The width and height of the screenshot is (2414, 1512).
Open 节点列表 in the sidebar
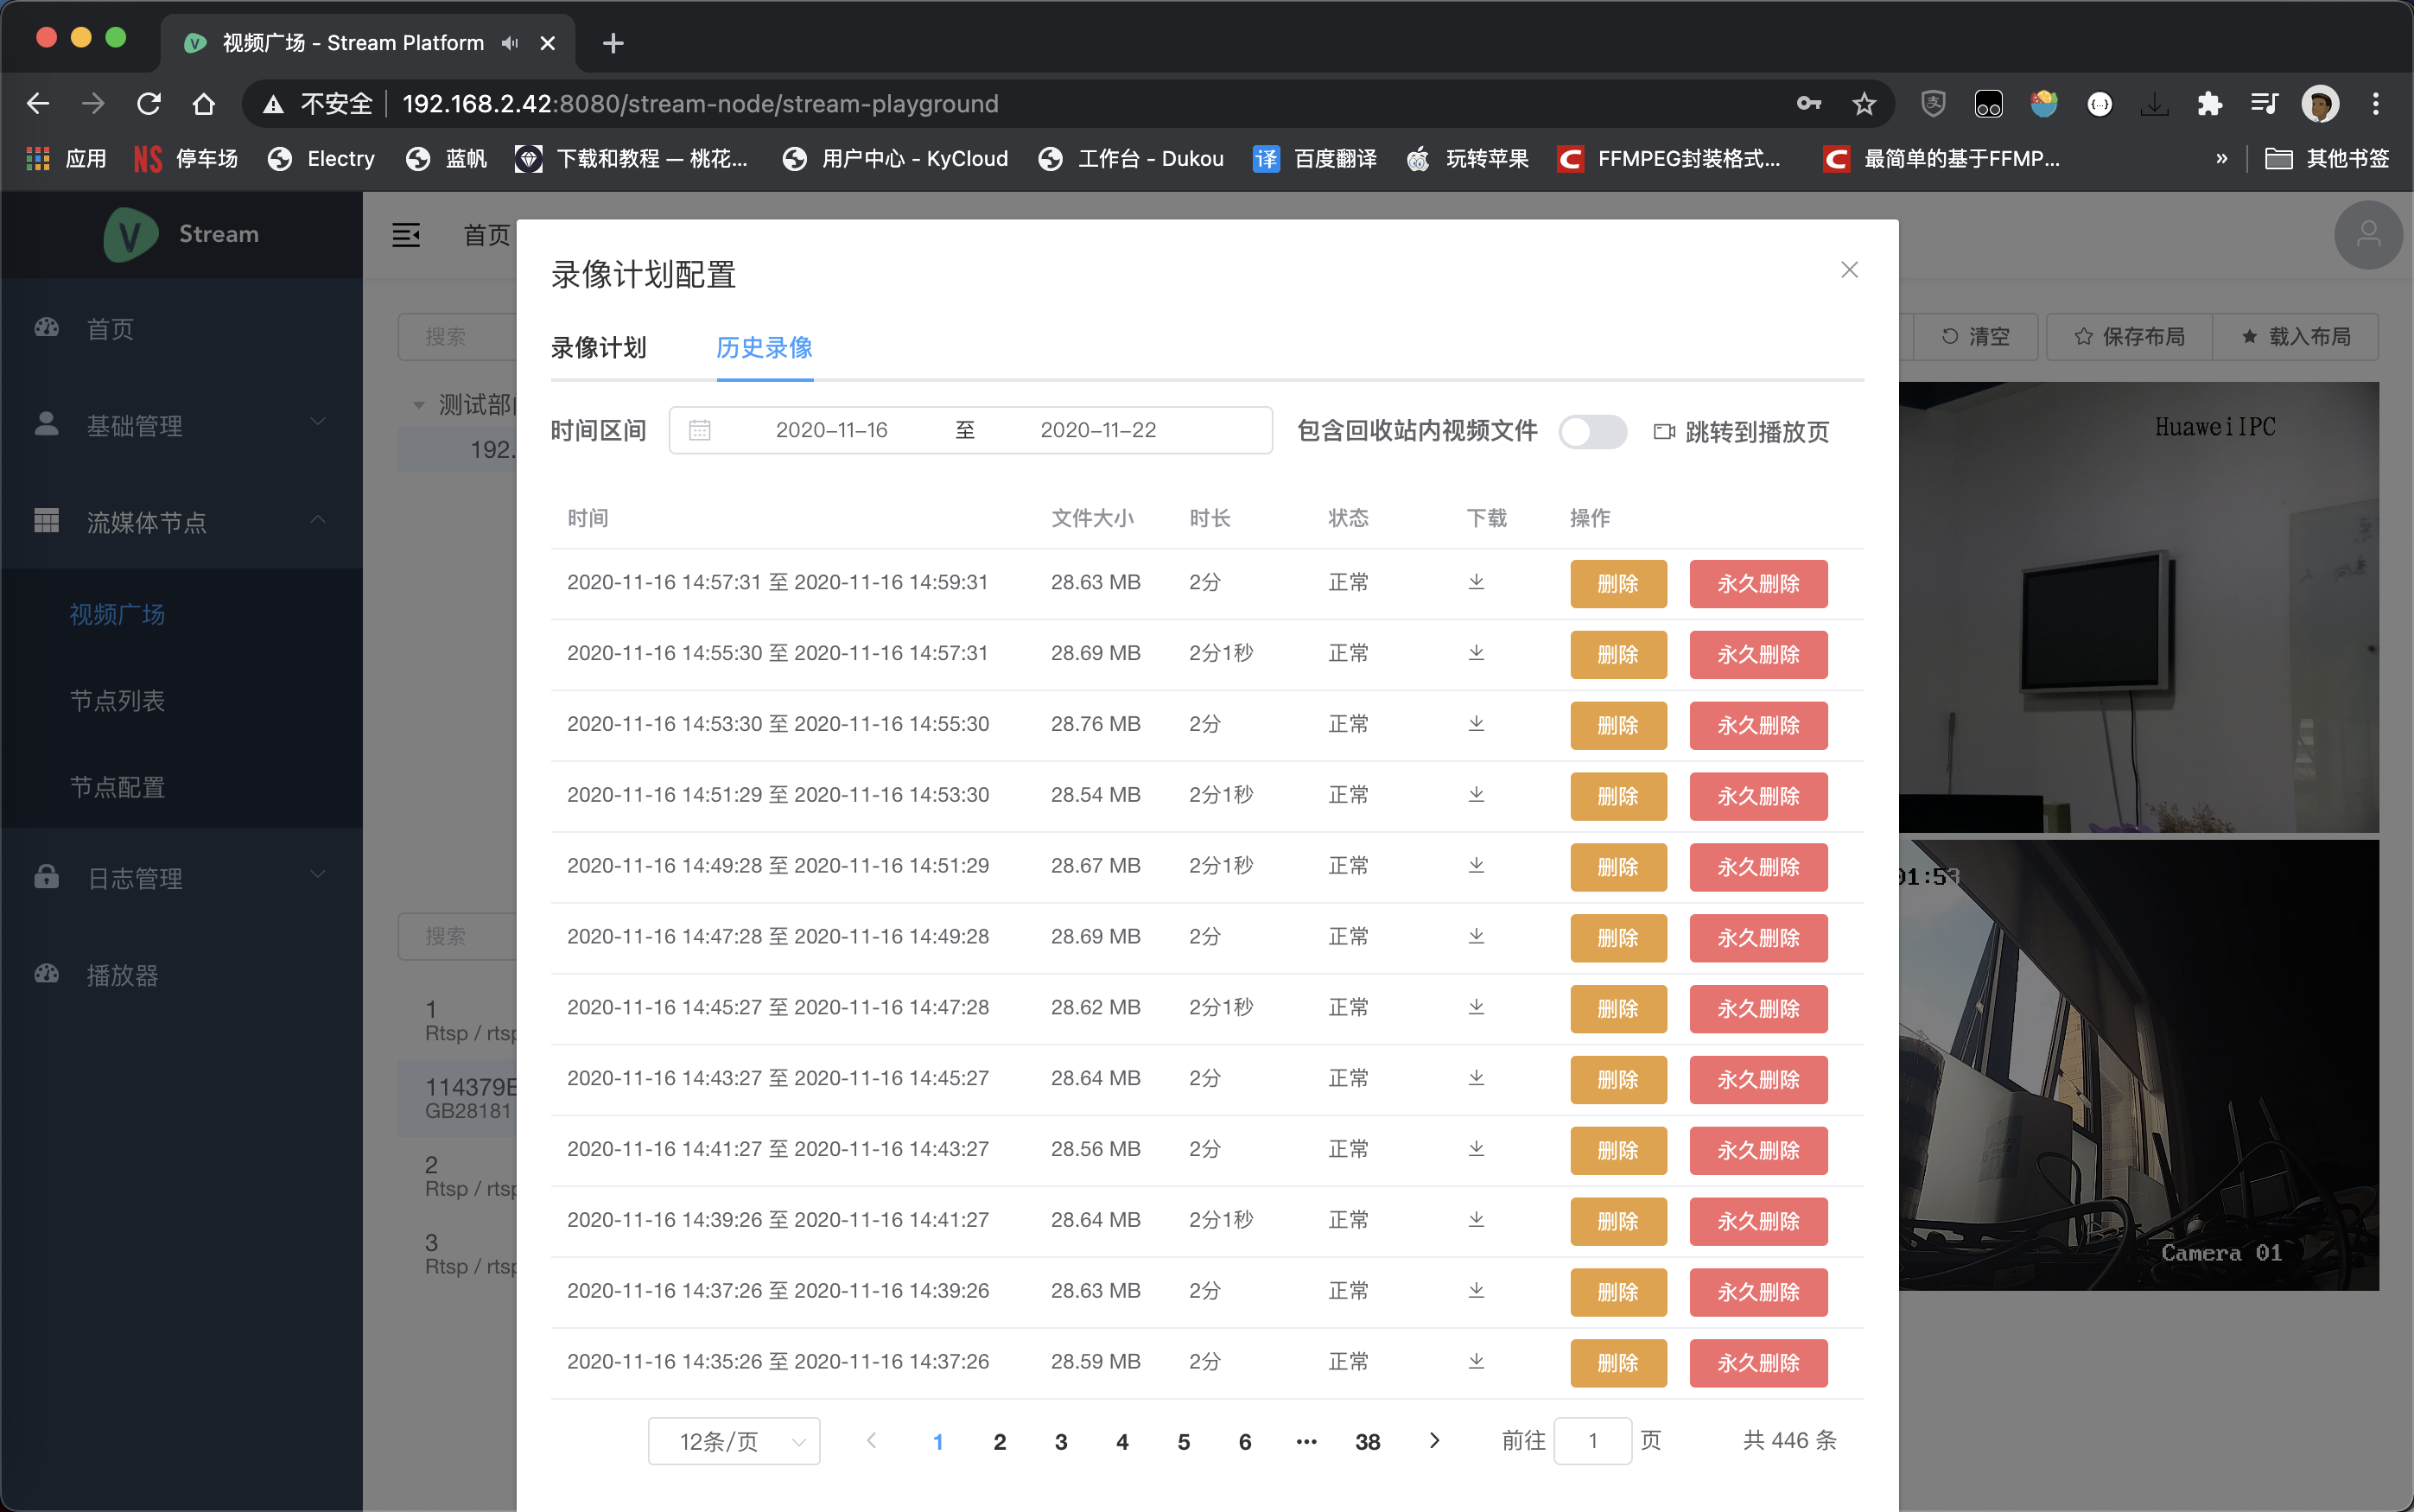pyautogui.click(x=117, y=700)
